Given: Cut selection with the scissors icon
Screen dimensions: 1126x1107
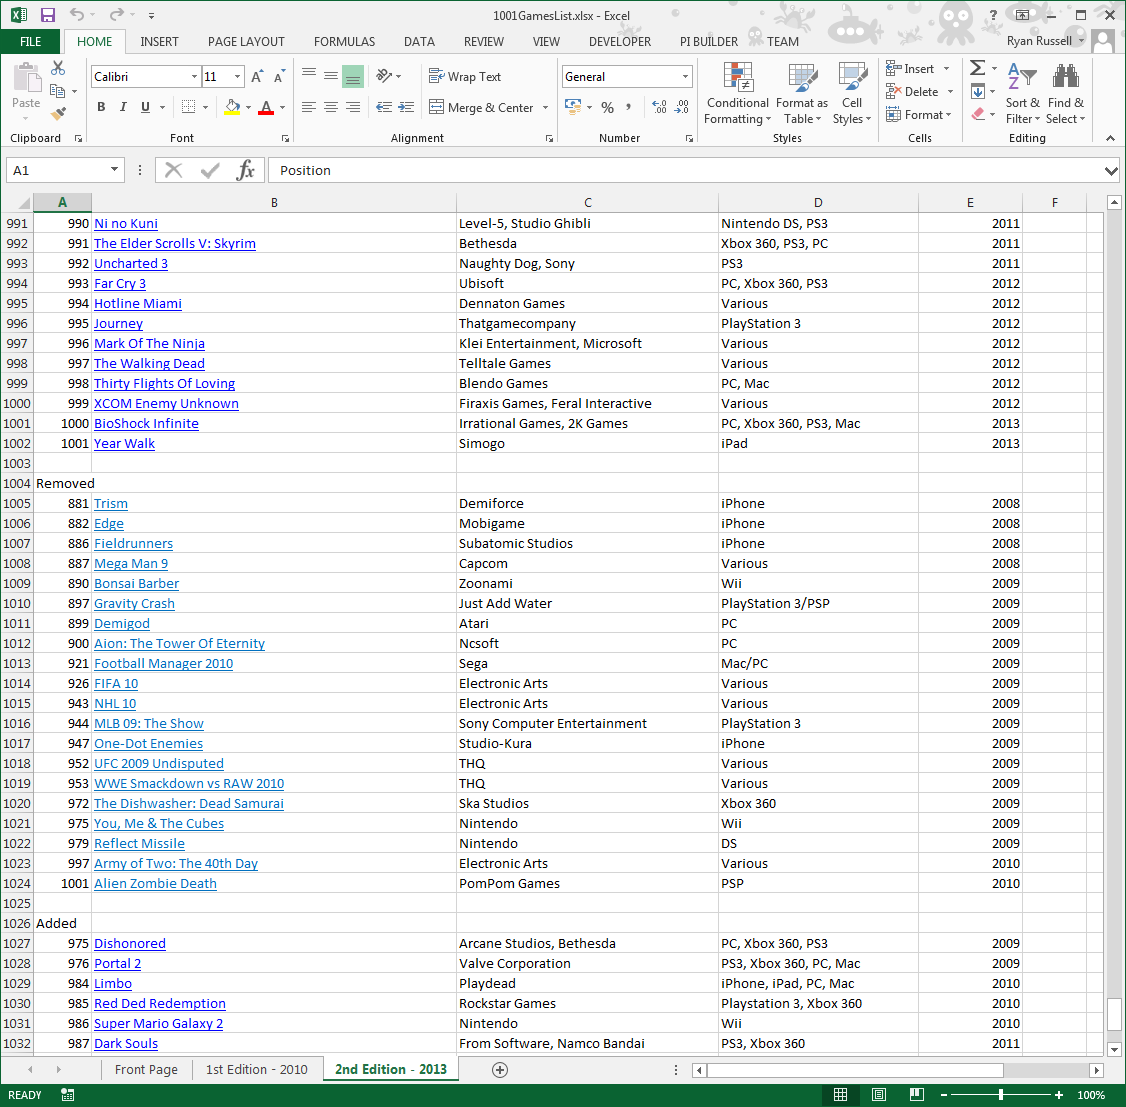Looking at the screenshot, I should pos(58,68).
